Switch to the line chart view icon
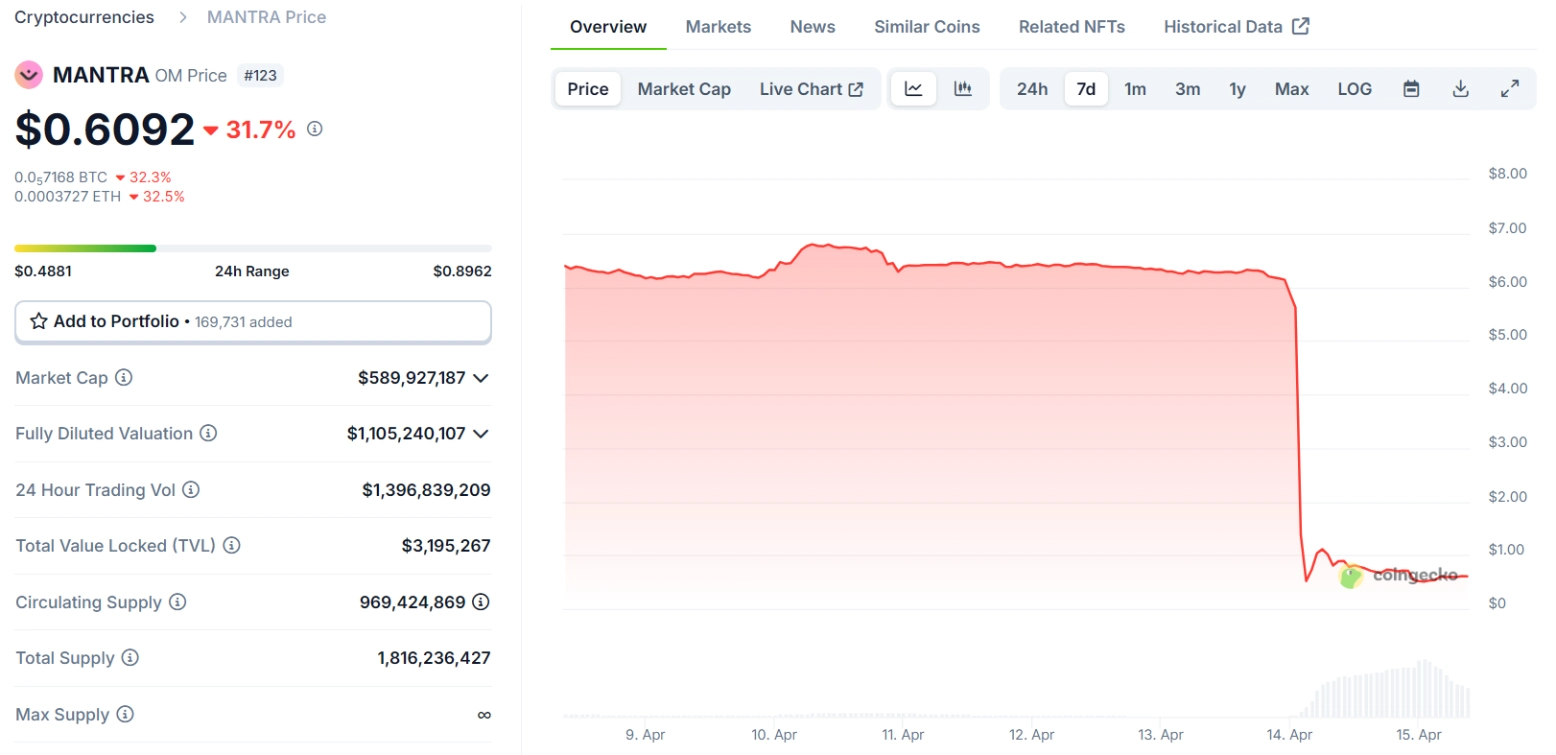Screen dimensions: 1556x755 [x=913, y=89]
